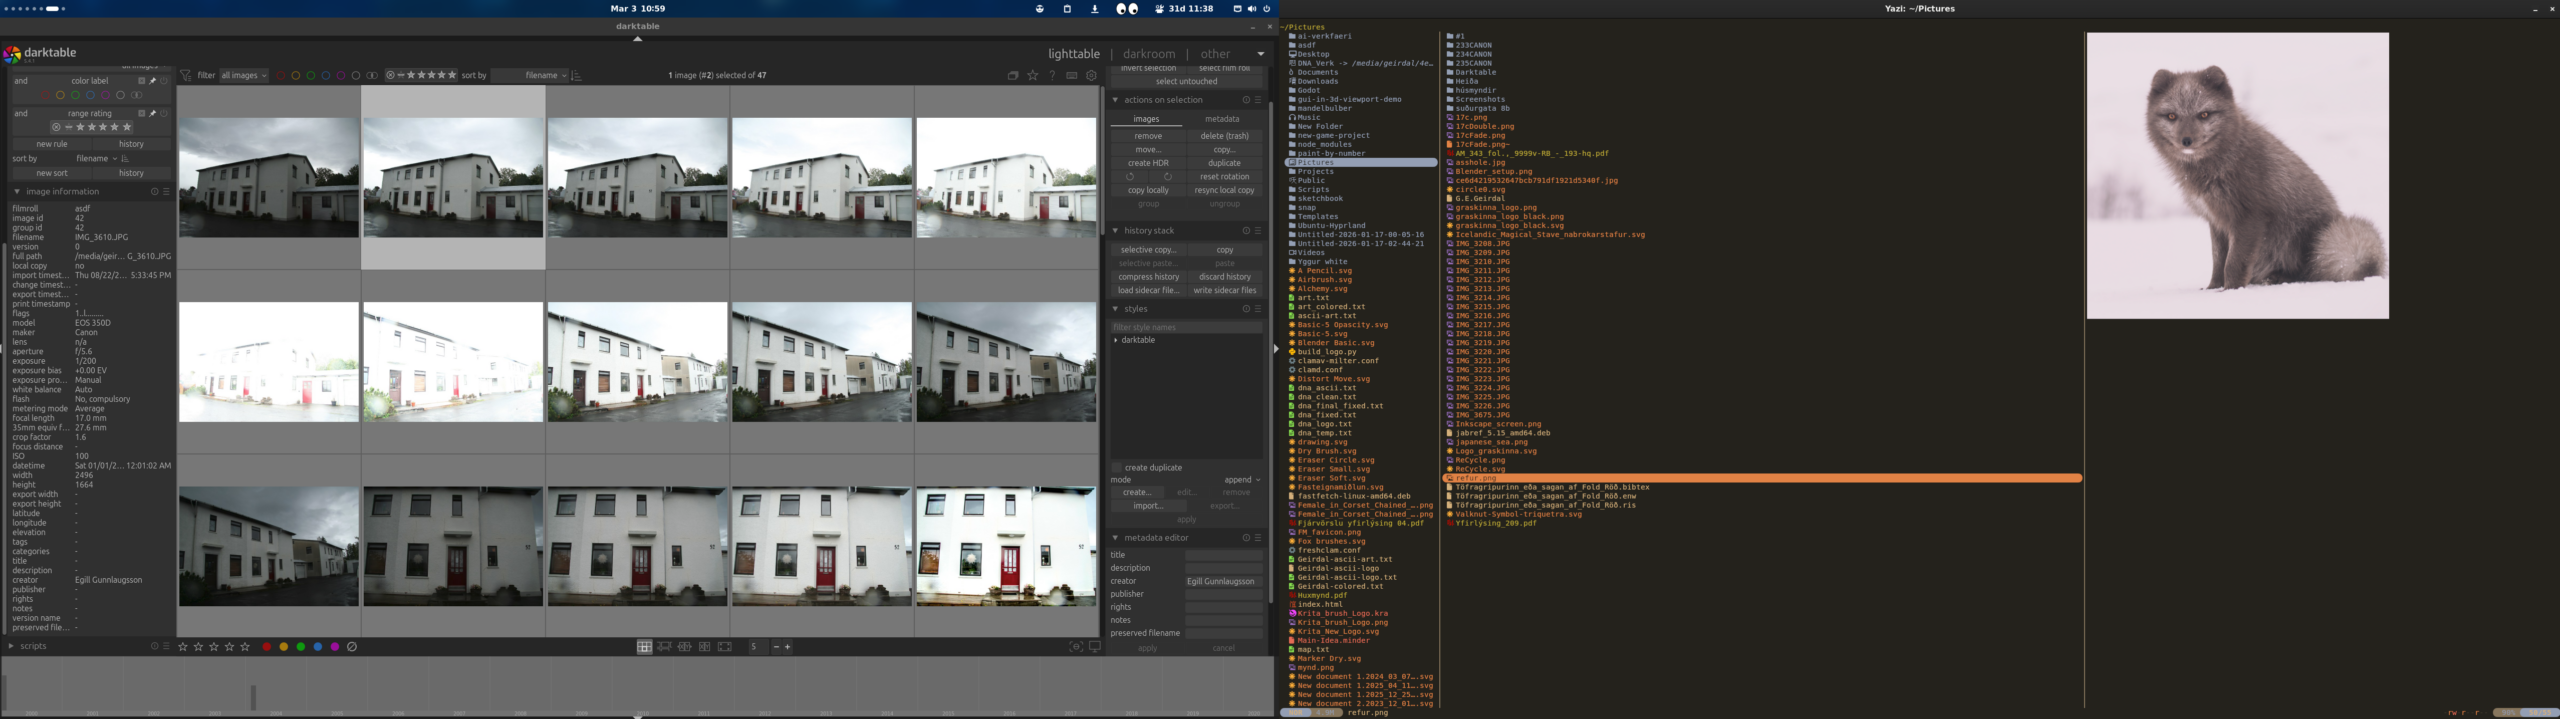Toggle and/or color label operator in top bar

pos(372,75)
